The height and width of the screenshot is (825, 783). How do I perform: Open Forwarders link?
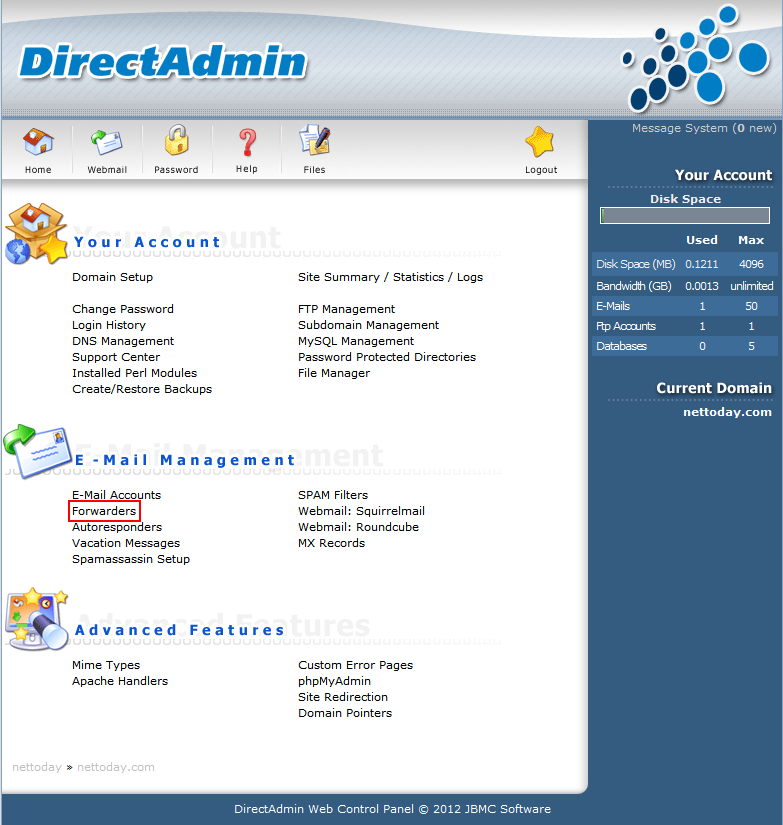pyautogui.click(x=104, y=511)
